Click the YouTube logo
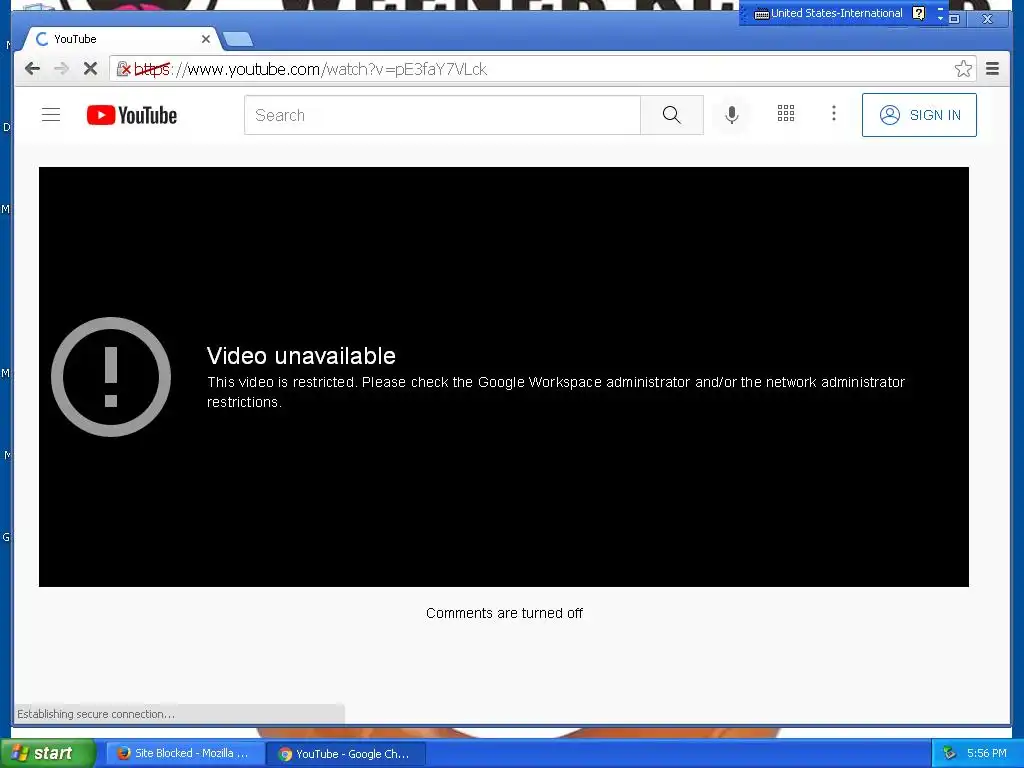 coord(131,115)
